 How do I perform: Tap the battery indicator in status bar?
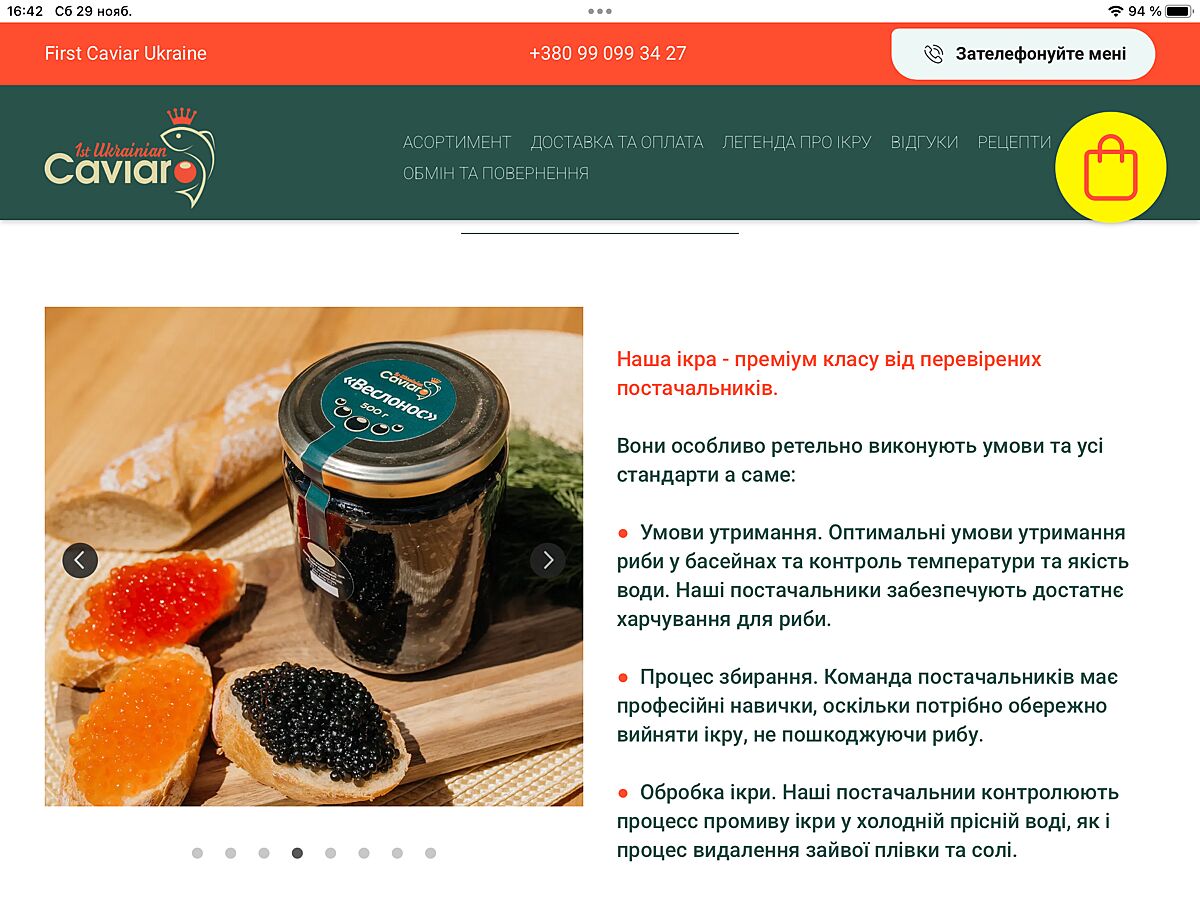(1178, 11)
